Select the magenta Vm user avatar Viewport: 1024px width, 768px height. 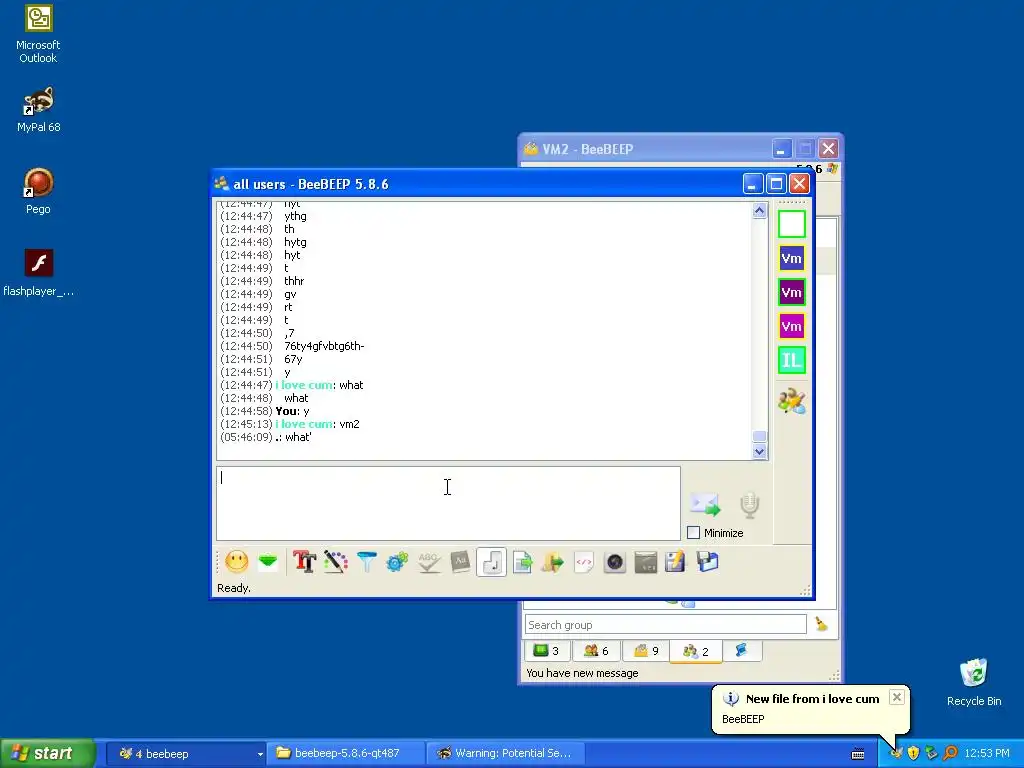coord(792,326)
